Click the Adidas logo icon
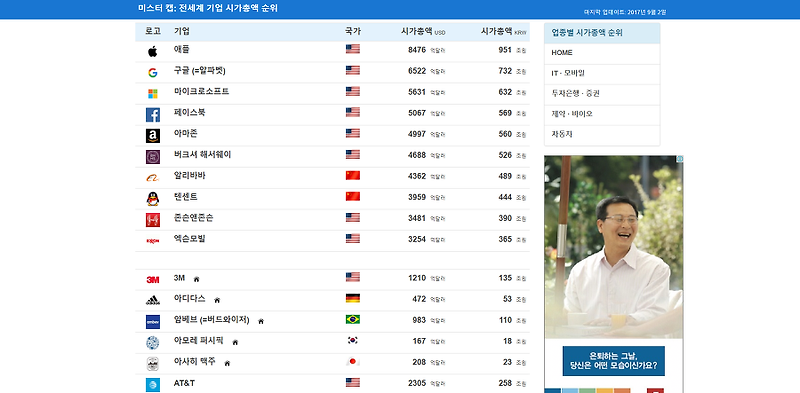 (x=153, y=301)
